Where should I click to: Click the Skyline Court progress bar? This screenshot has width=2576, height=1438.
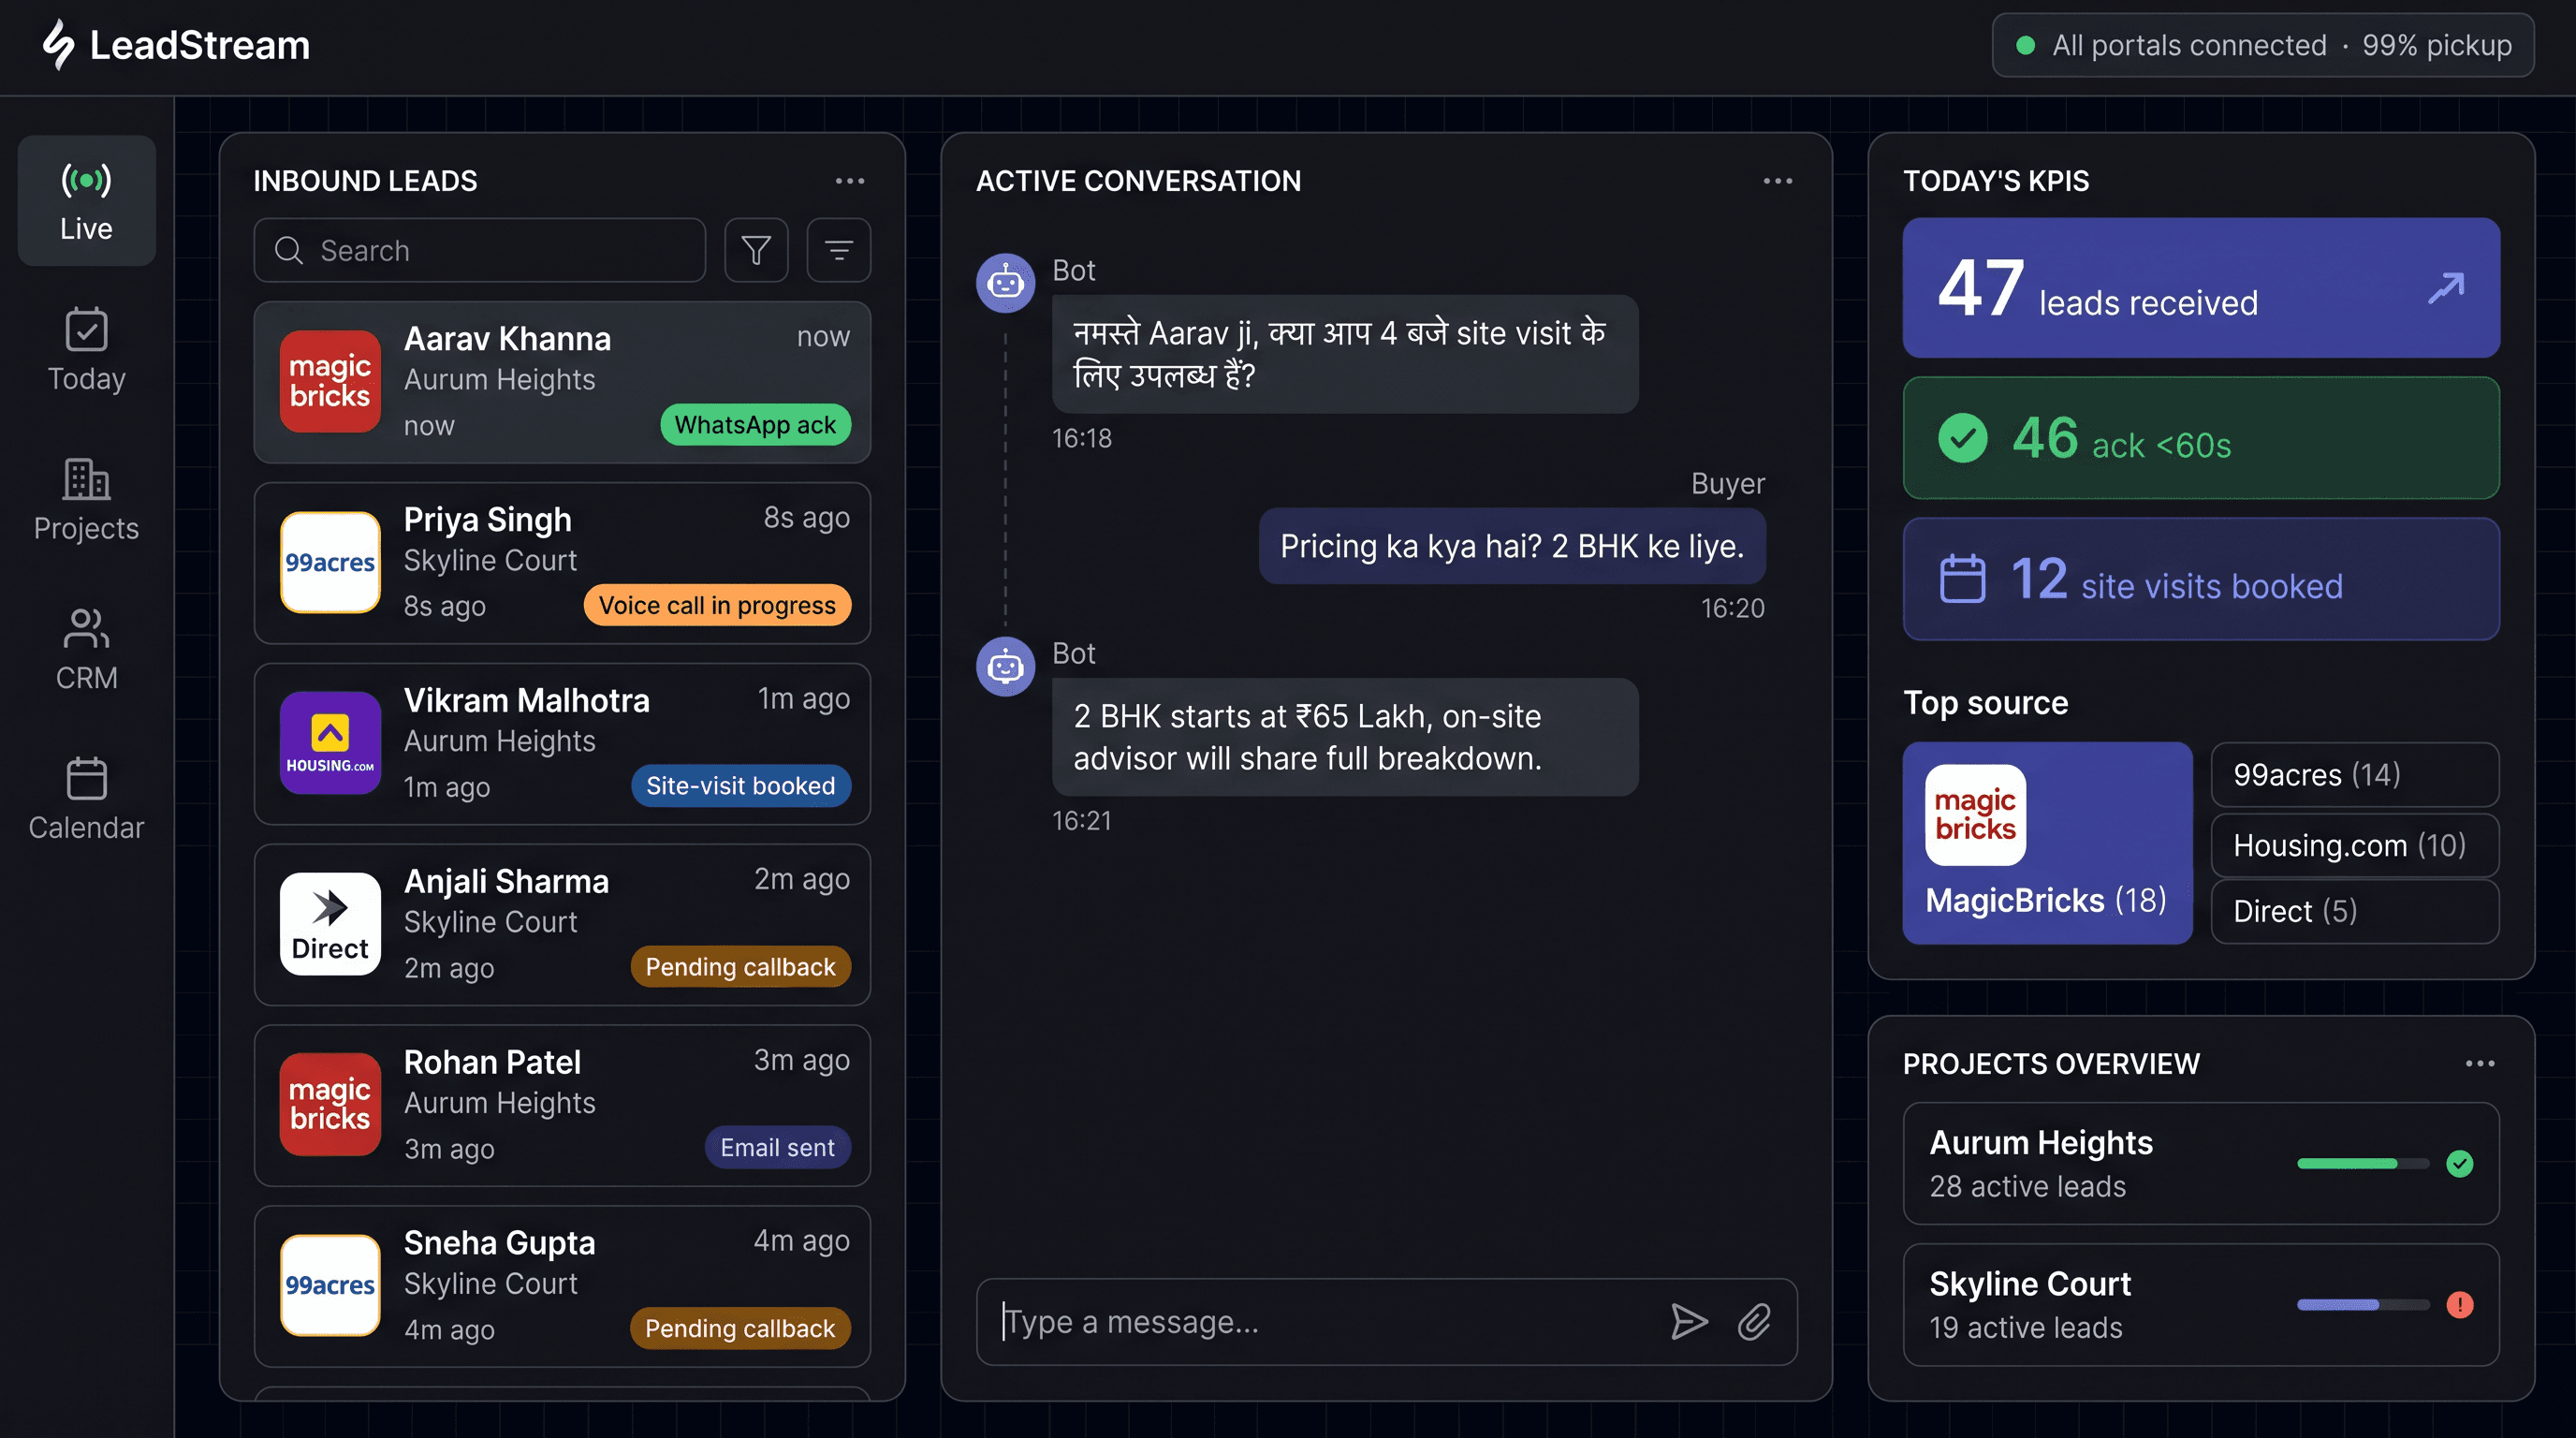pyautogui.click(x=2363, y=1305)
